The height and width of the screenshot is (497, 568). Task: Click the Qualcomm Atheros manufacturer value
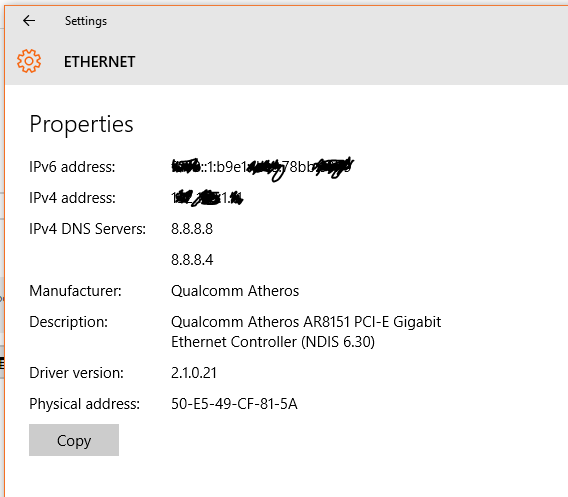[235, 291]
